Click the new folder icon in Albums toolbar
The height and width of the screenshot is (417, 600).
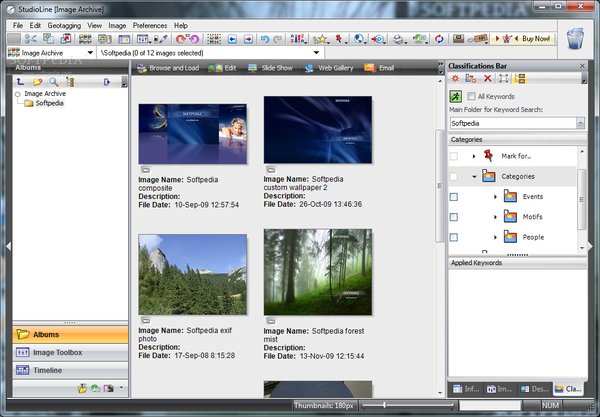(37, 81)
